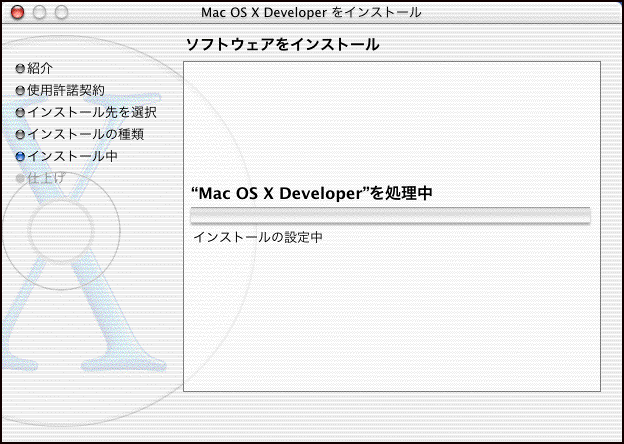Select the インストールの種類 step label
The height and width of the screenshot is (444, 624).
[85, 134]
